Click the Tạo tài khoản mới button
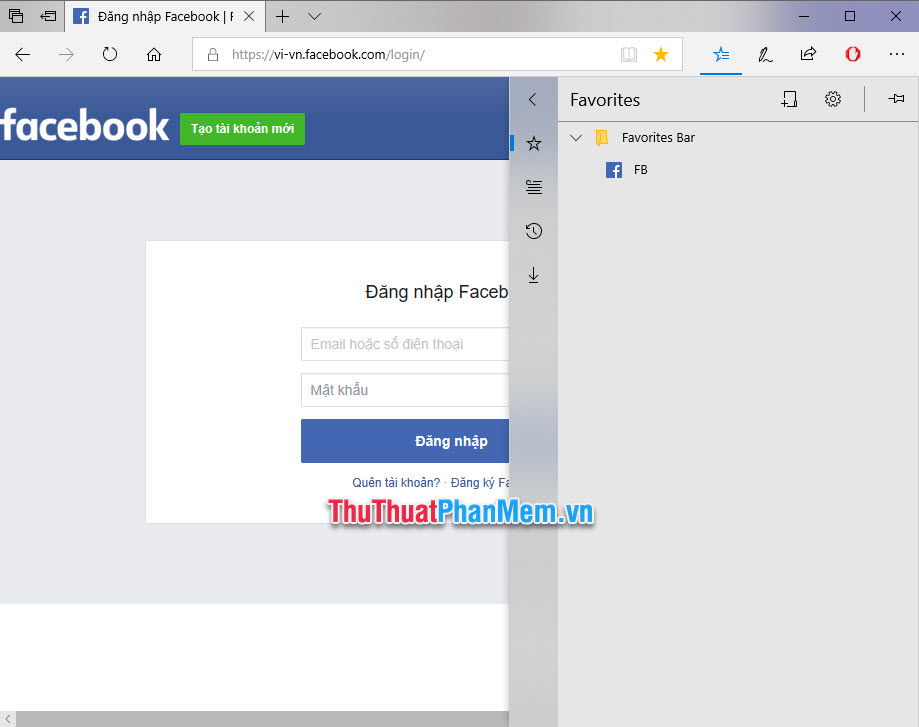This screenshot has height=727, width=919. [x=242, y=129]
